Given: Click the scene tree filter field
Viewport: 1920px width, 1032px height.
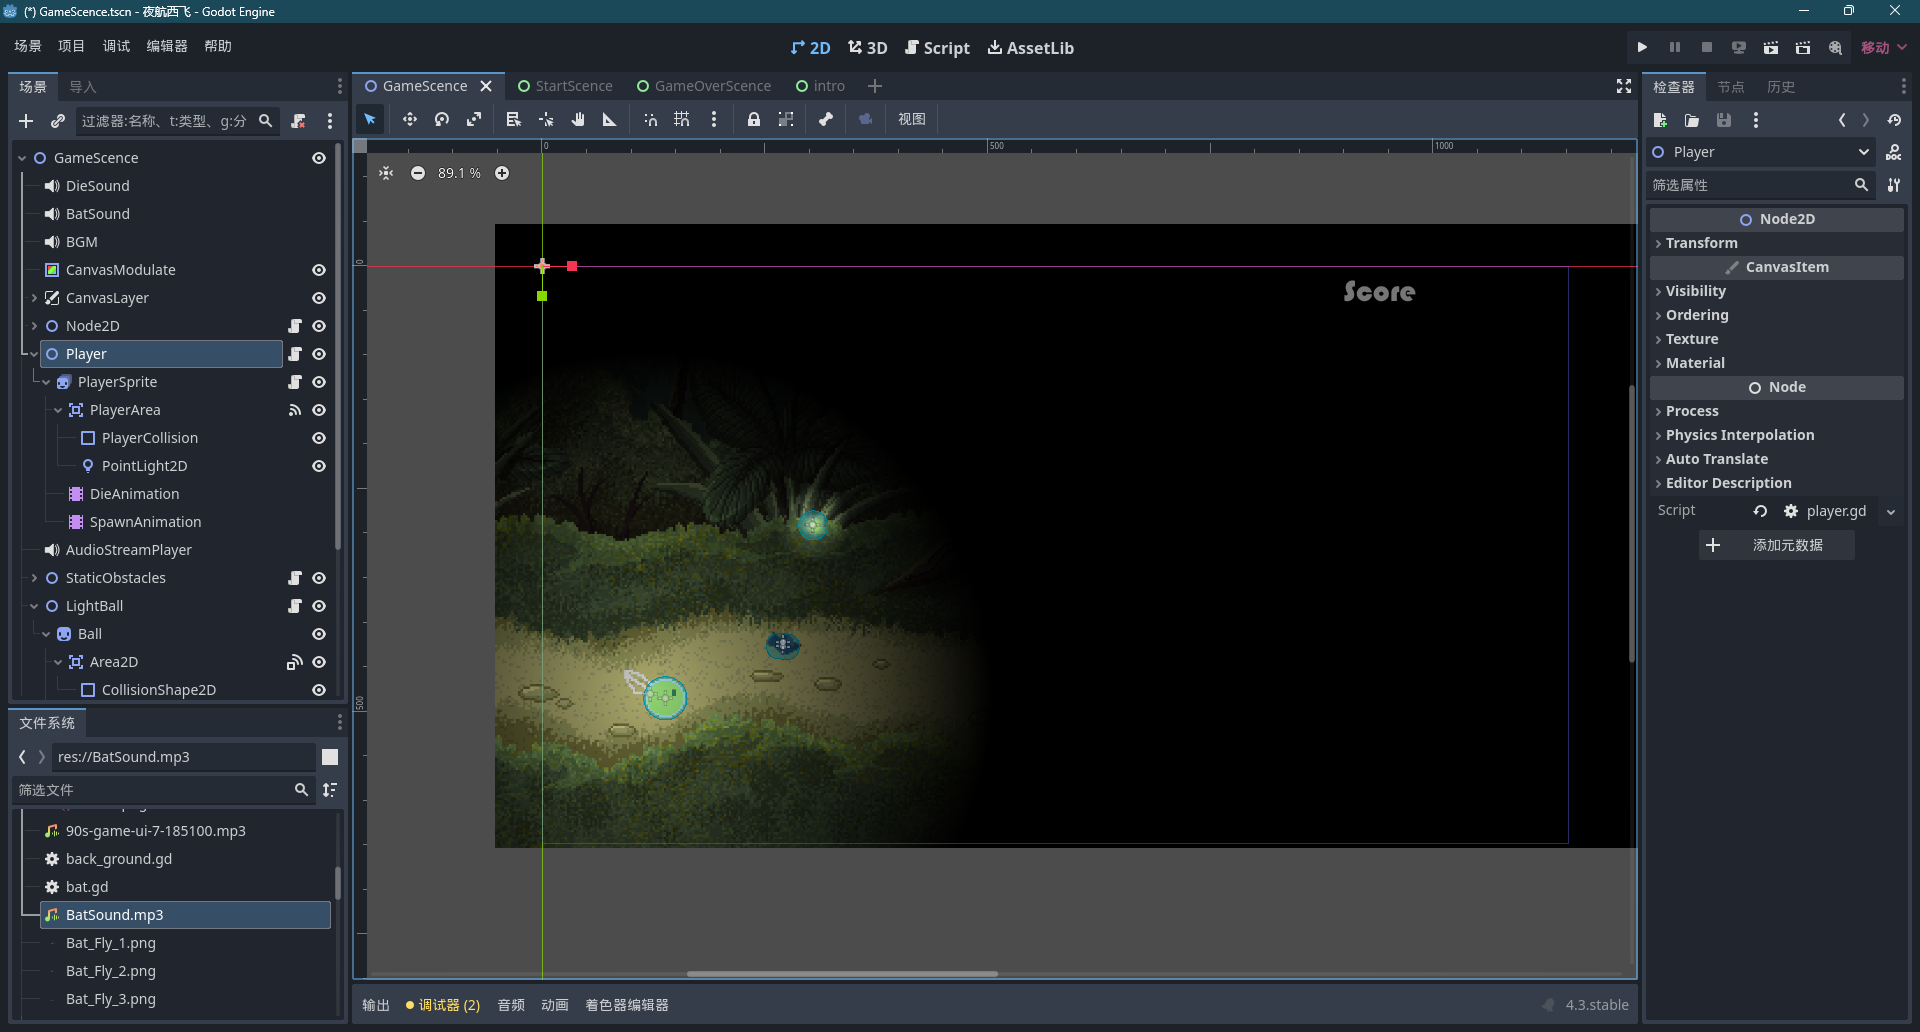Looking at the screenshot, I should pos(165,121).
